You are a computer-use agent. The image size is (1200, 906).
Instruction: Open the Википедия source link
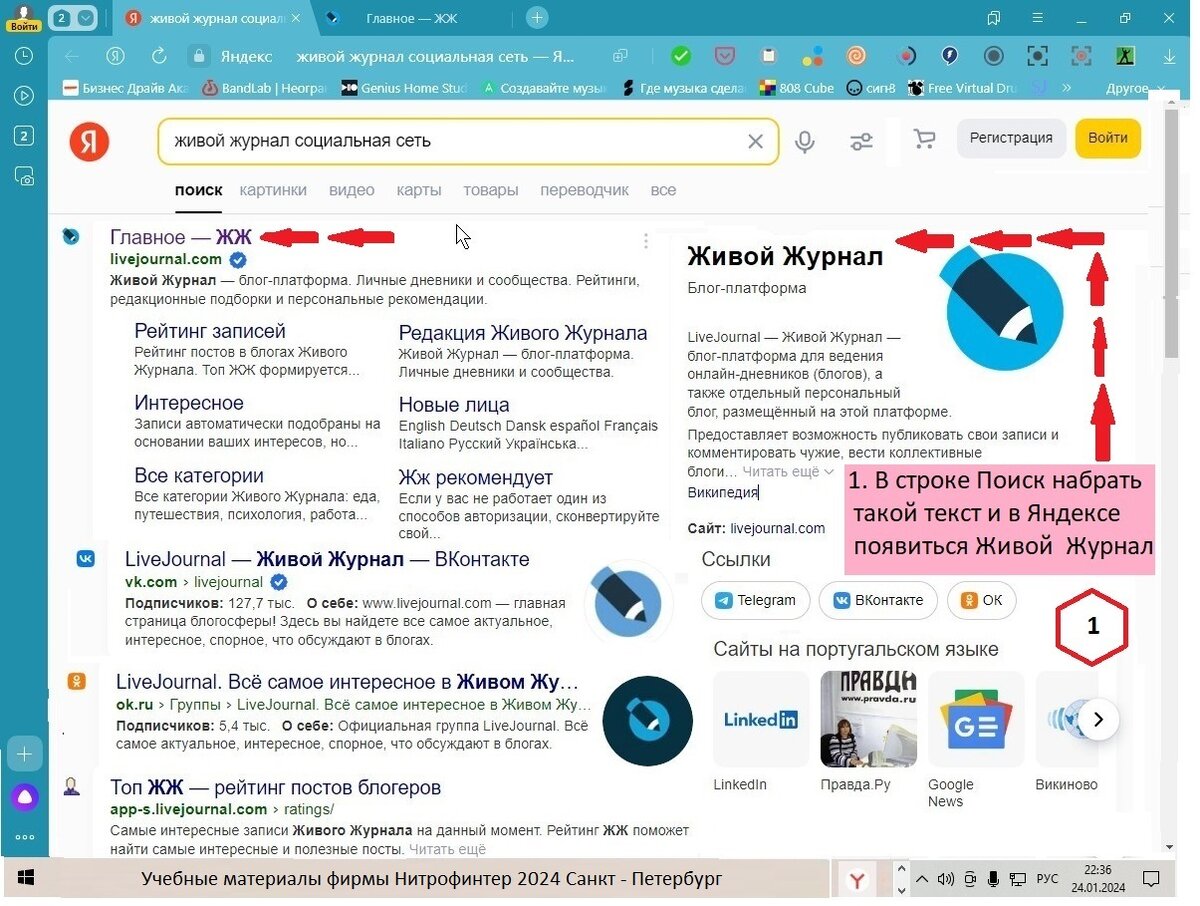(x=723, y=492)
